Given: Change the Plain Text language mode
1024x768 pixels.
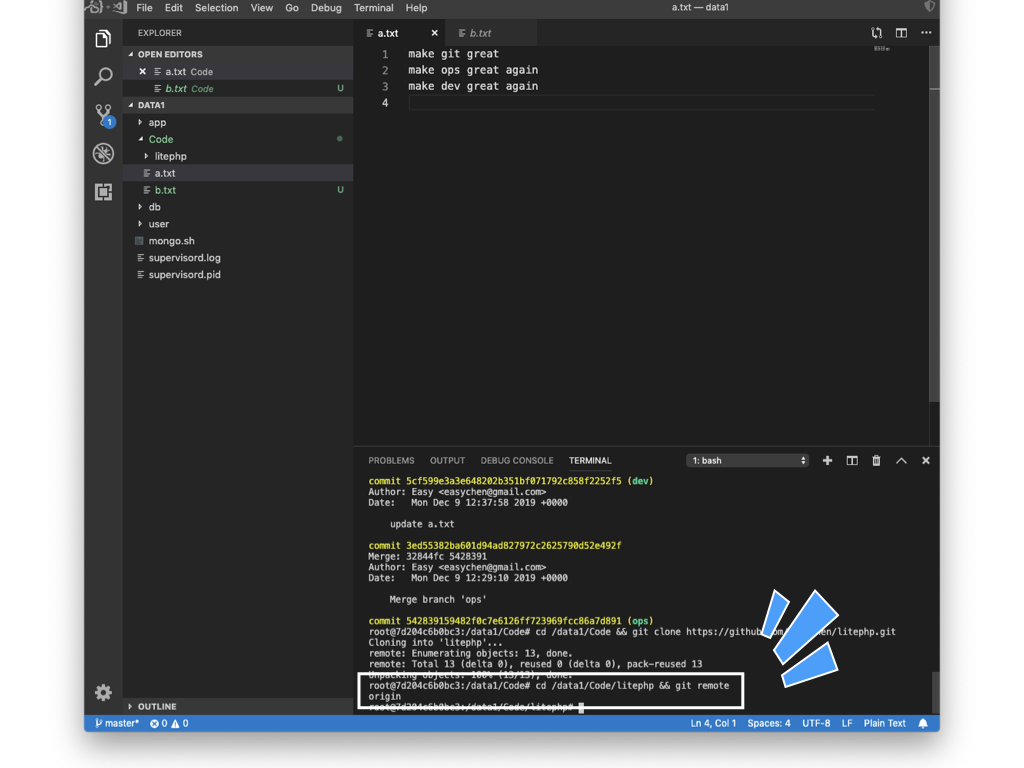Looking at the screenshot, I should click(884, 723).
